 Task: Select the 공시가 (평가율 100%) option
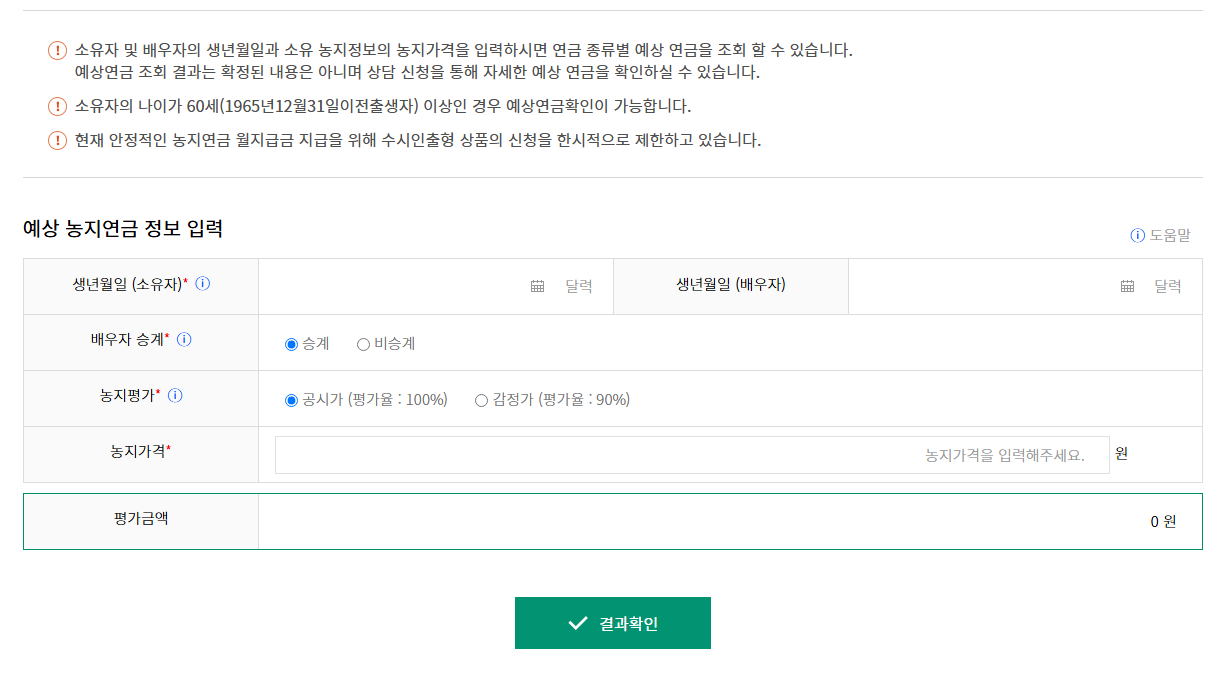[x=289, y=397]
